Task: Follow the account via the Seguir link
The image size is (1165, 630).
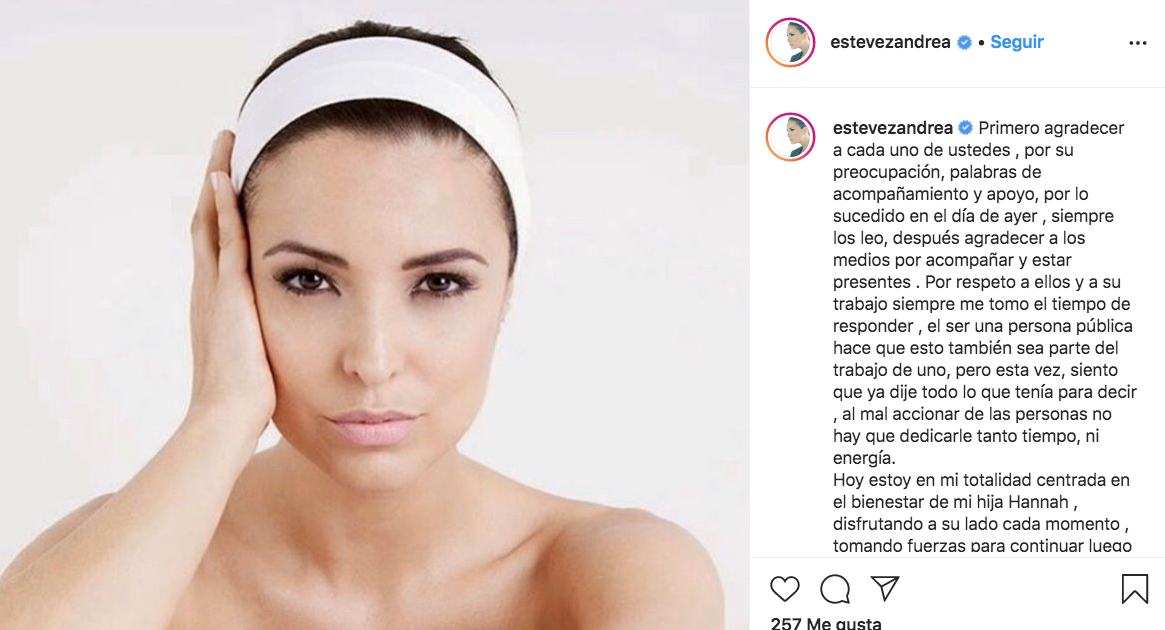Action: point(1016,42)
